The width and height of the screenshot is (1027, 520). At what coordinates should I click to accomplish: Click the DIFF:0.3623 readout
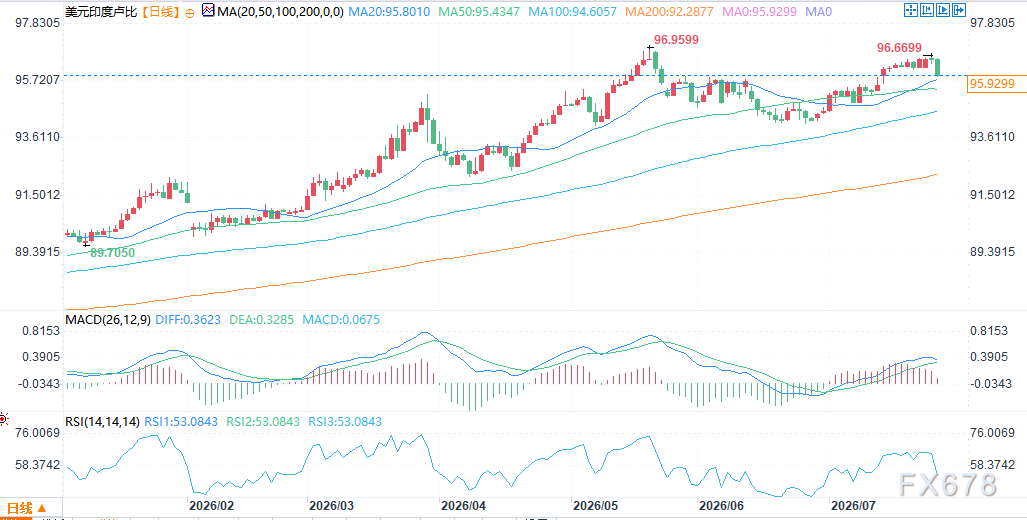[187, 320]
